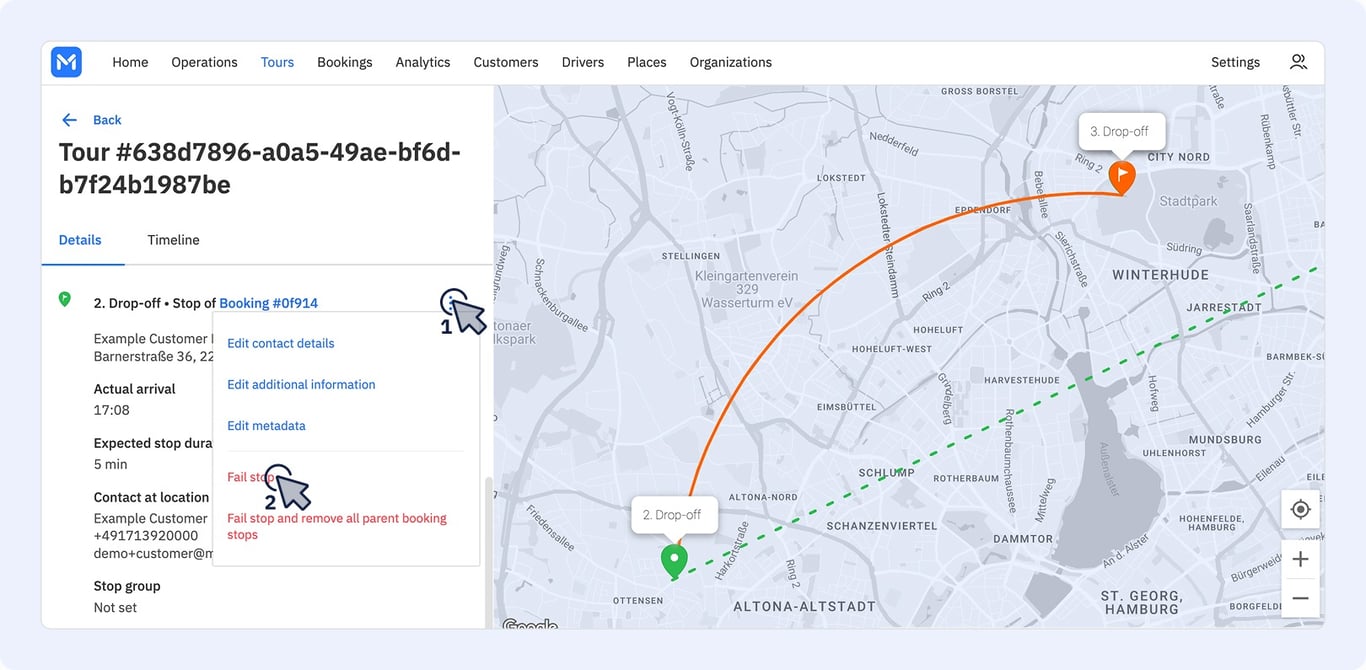
Task: Click the ALTONA-ALTSTADT map label
Action: (804, 606)
